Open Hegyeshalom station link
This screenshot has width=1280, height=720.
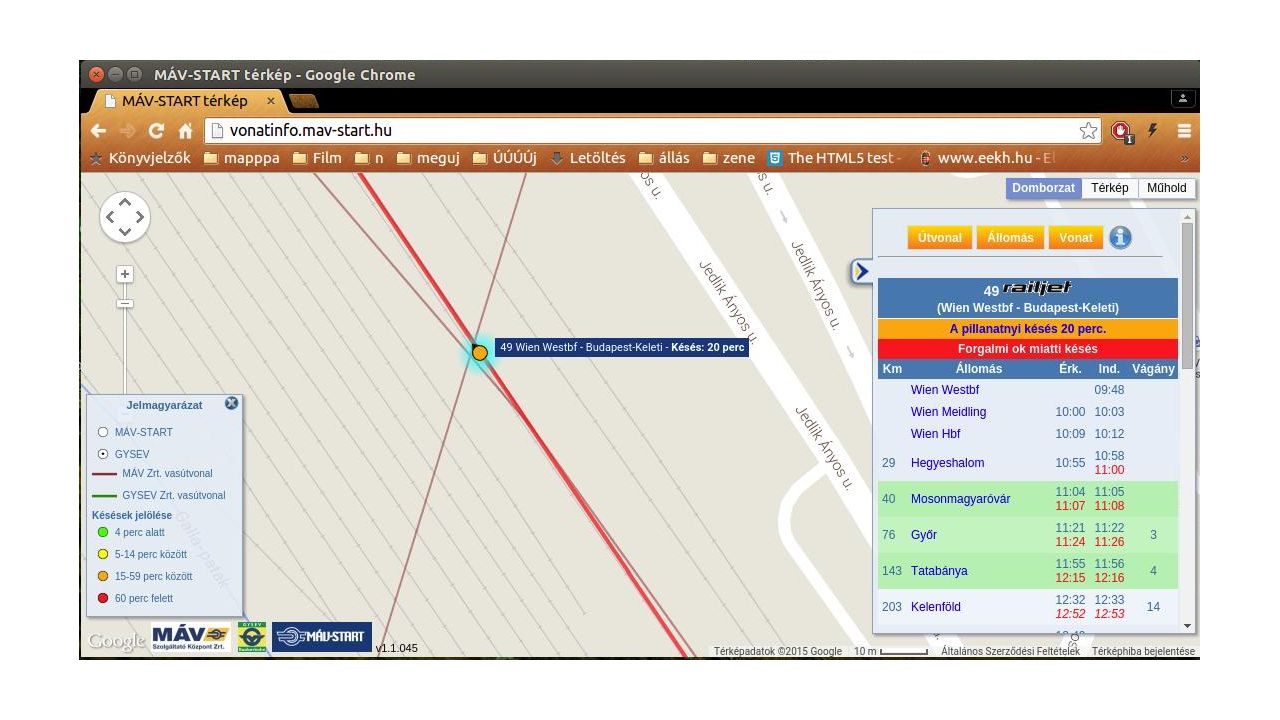(x=947, y=463)
